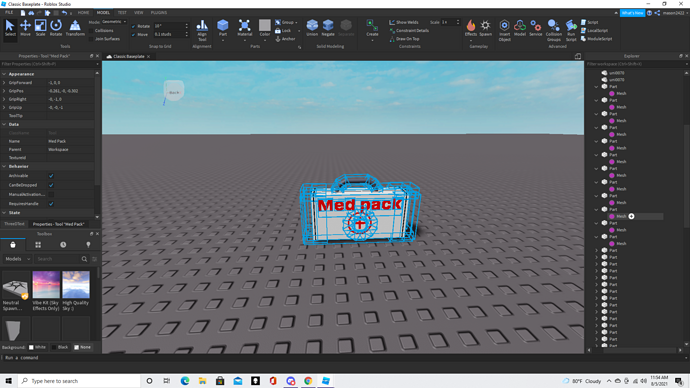
Task: Expand the State property section
Action: (4, 212)
